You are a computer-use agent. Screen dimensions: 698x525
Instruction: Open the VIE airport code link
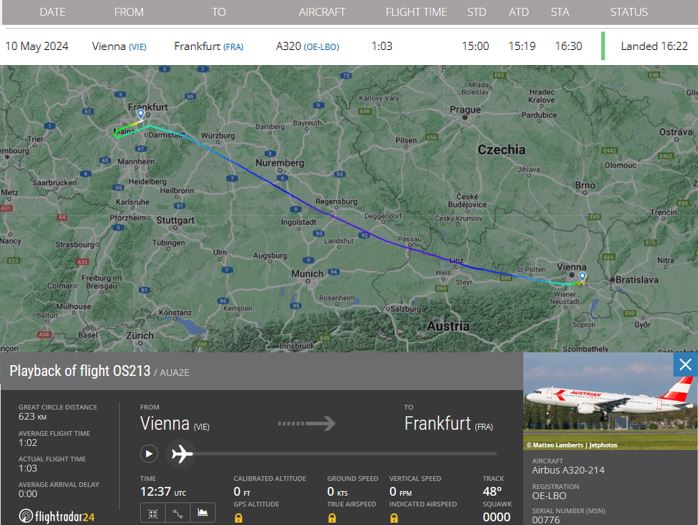point(138,47)
